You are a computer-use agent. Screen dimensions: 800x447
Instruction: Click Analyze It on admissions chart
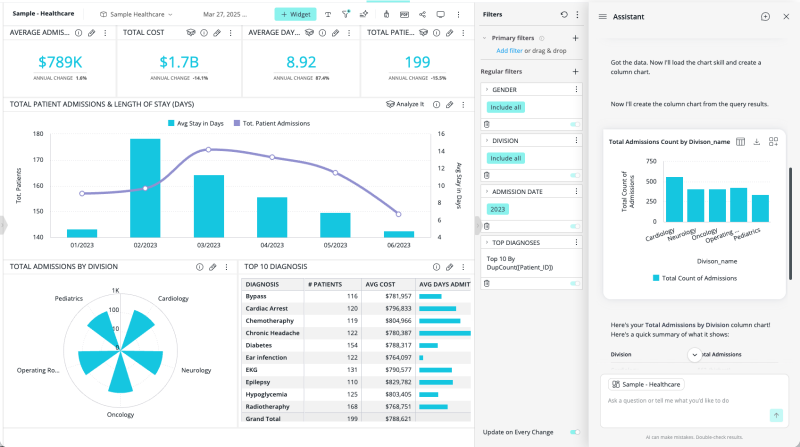405,104
